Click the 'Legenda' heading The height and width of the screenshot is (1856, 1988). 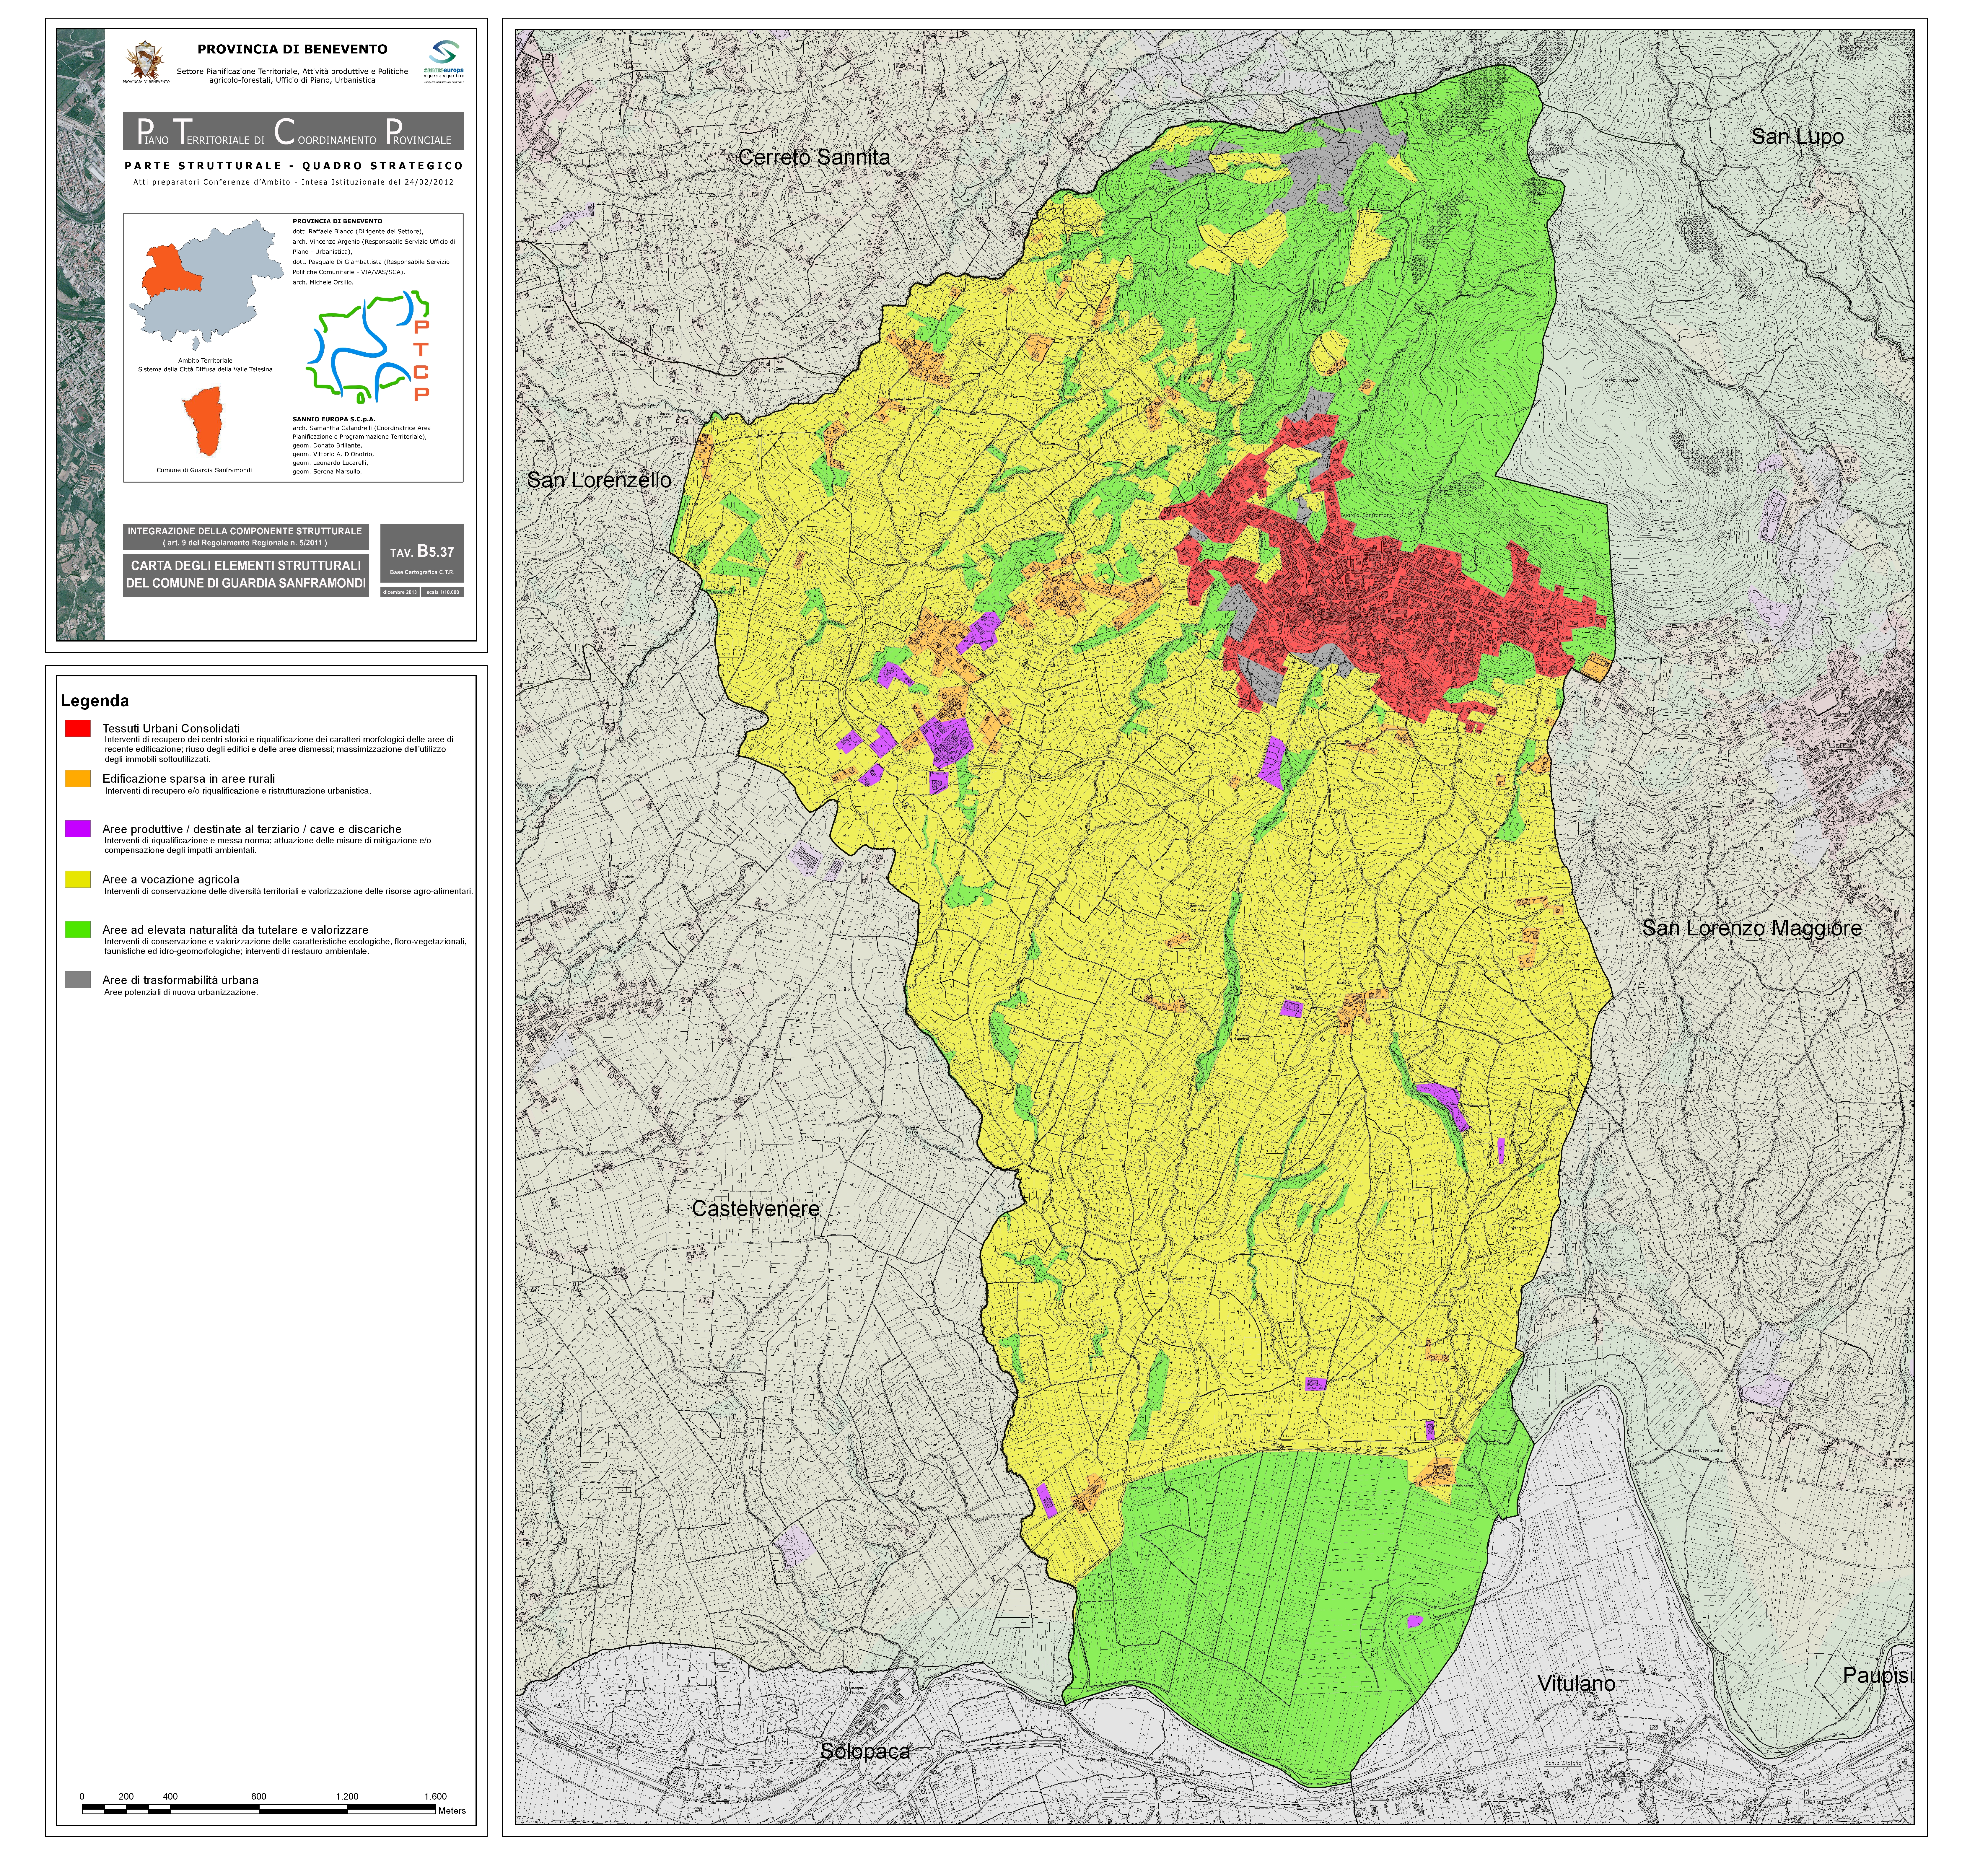pyautogui.click(x=95, y=701)
